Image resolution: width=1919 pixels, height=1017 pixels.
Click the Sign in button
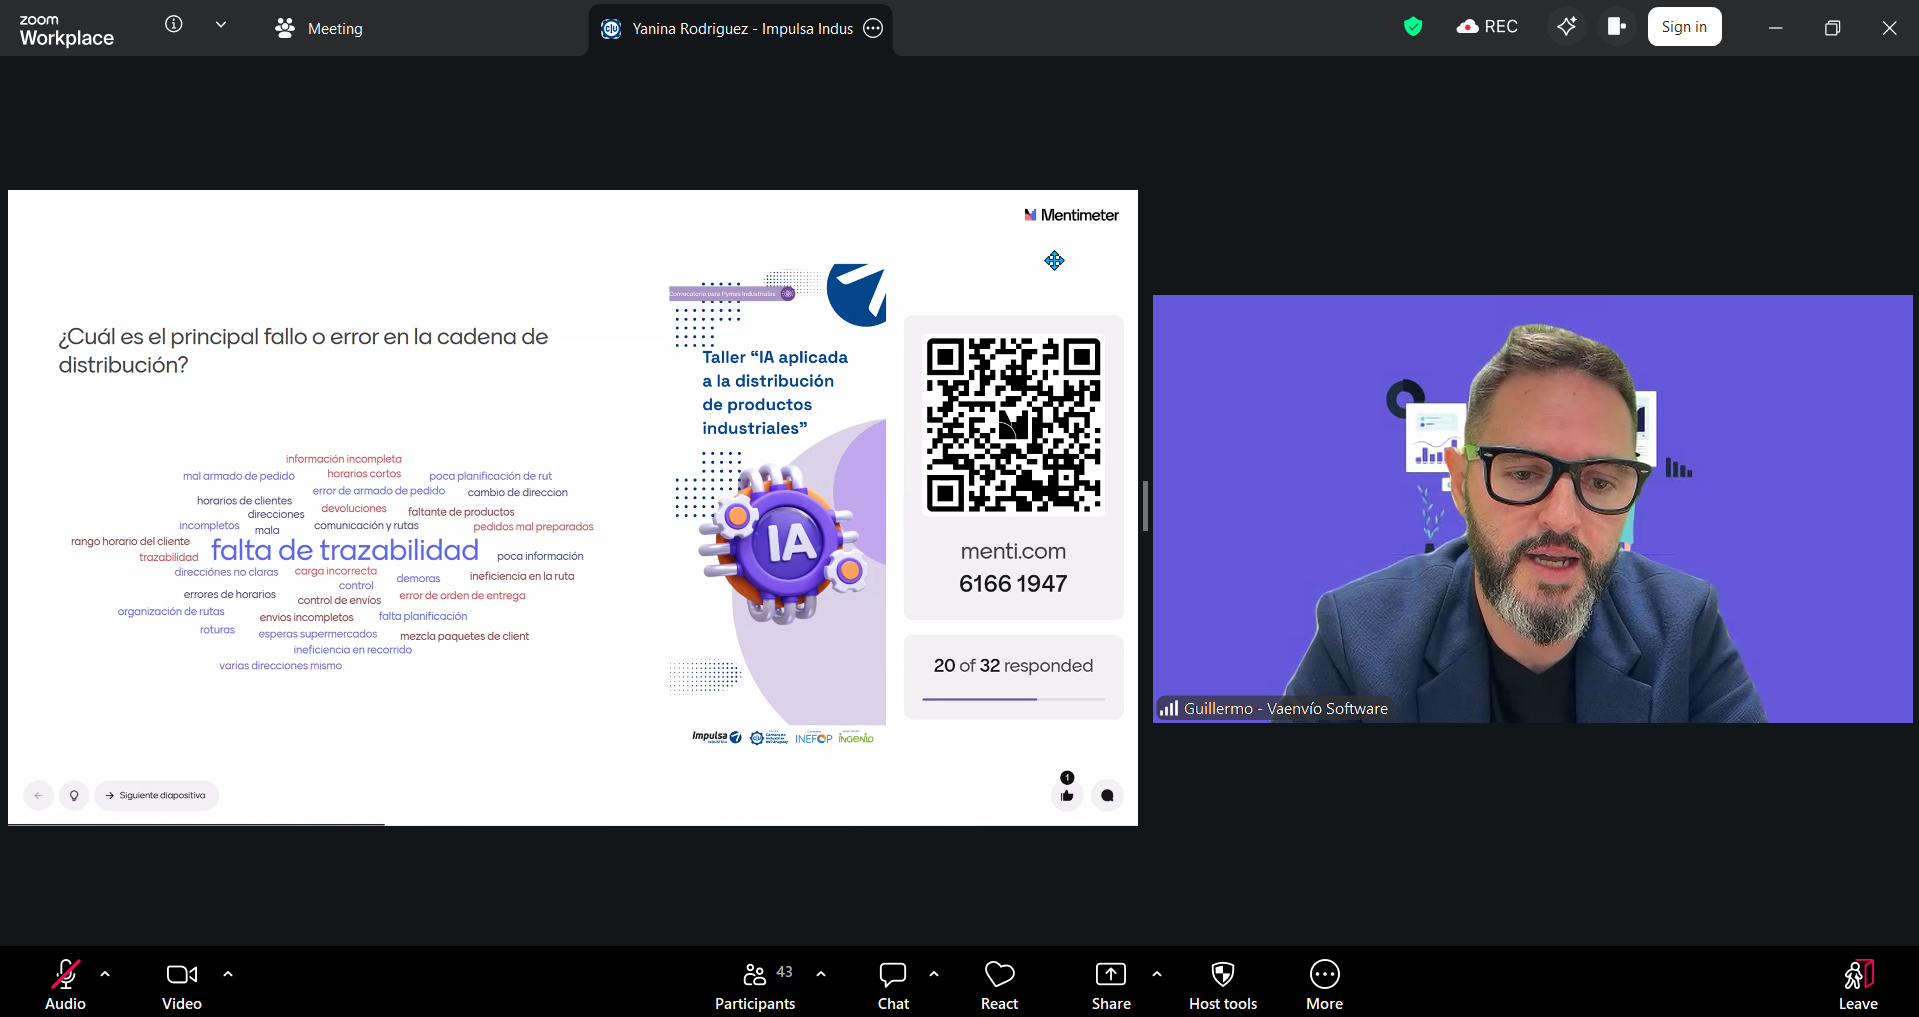[x=1684, y=27]
